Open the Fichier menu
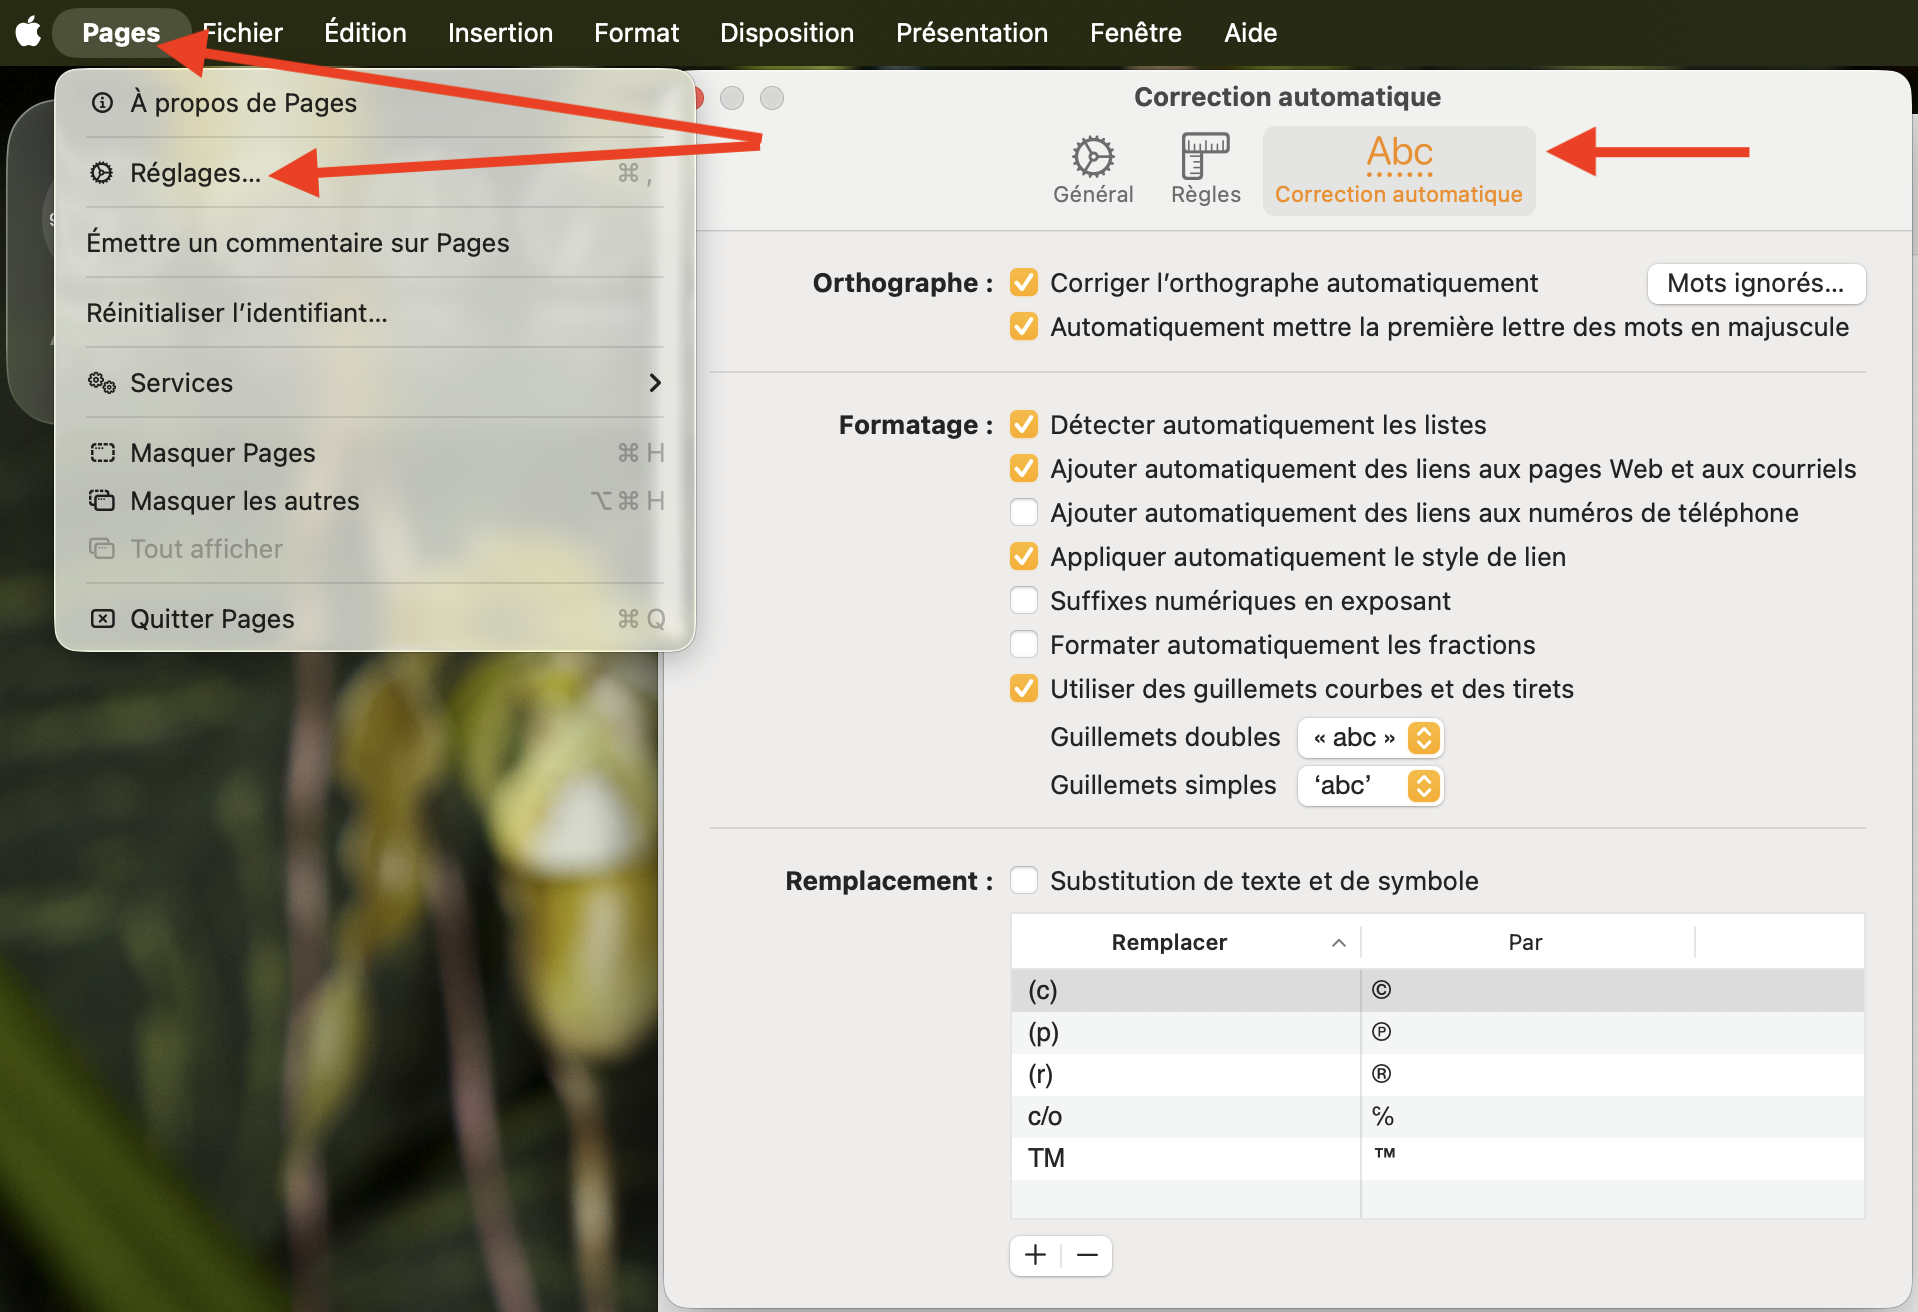Image resolution: width=1918 pixels, height=1312 pixels. (x=243, y=33)
